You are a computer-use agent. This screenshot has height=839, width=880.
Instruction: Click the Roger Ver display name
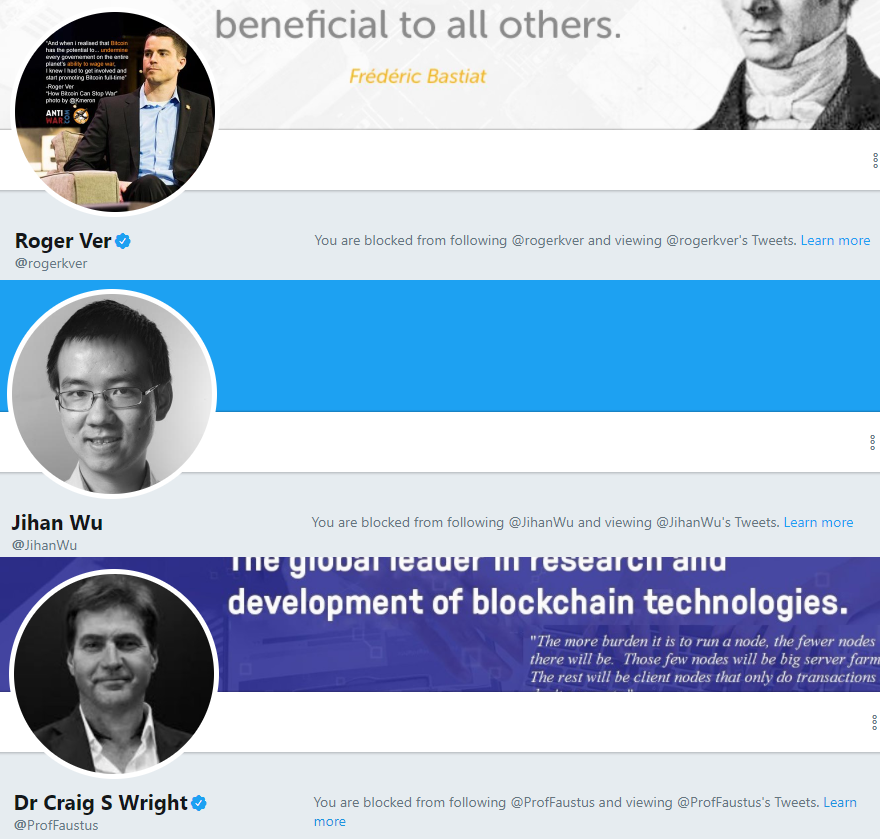point(63,241)
